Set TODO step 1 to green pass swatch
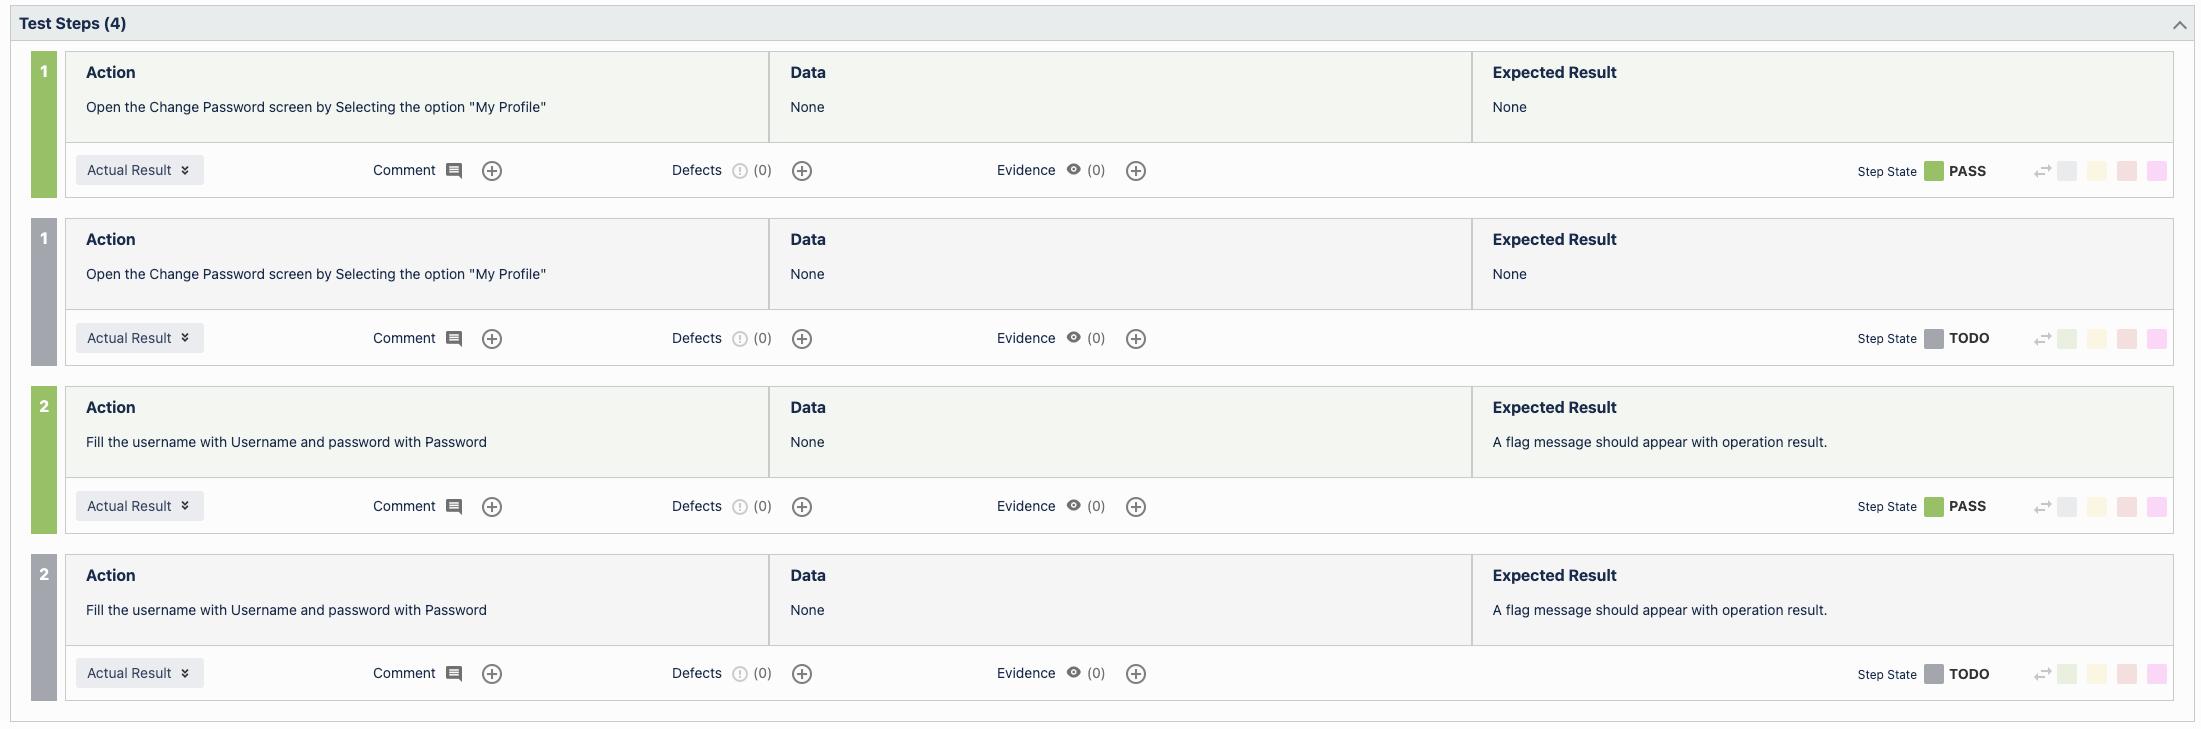This screenshot has width=2201, height=729. click(2067, 339)
